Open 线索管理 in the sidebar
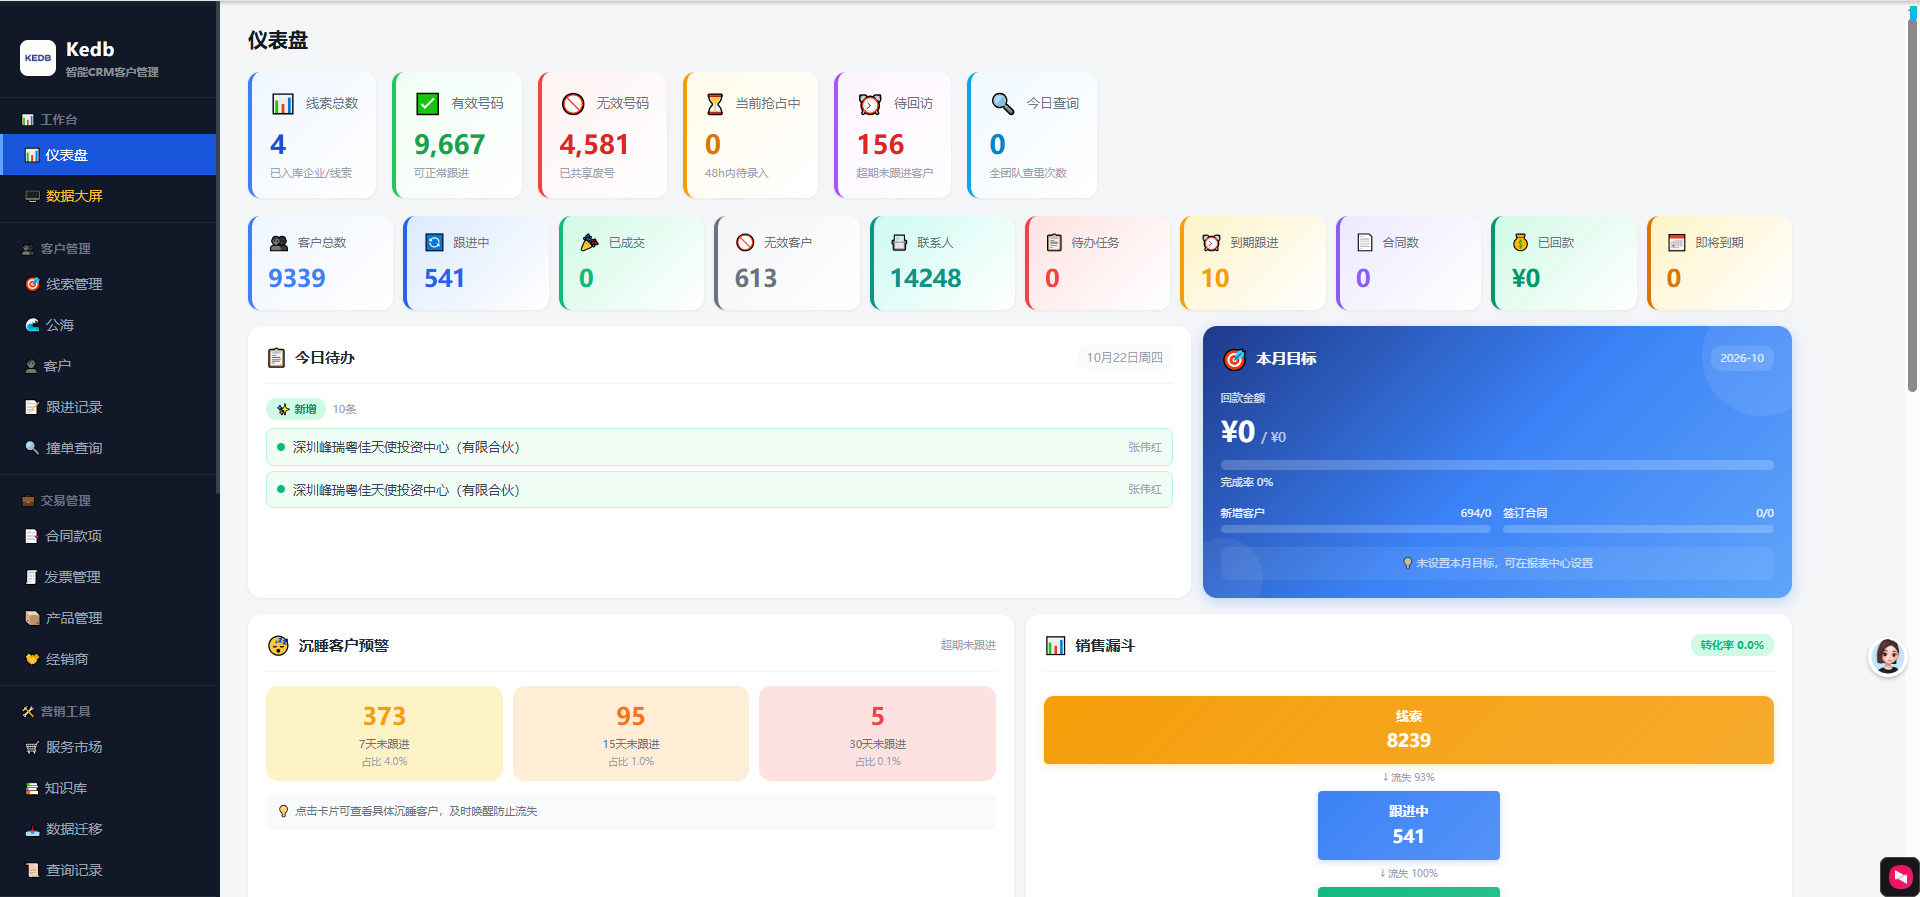Image resolution: width=1920 pixels, height=897 pixels. [x=108, y=284]
